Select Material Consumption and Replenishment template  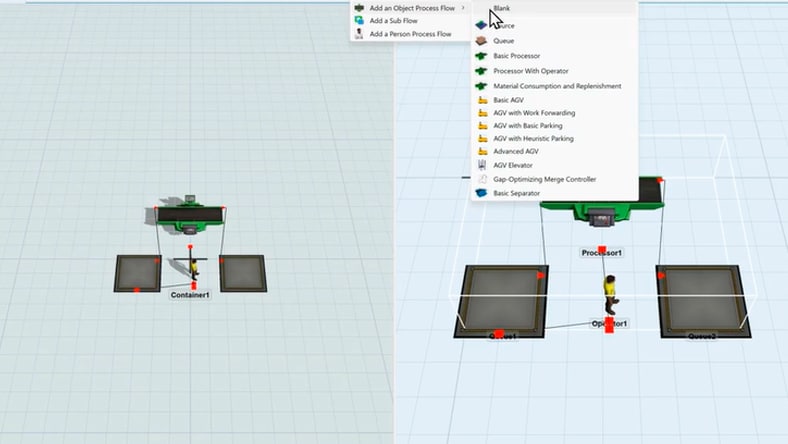click(554, 86)
